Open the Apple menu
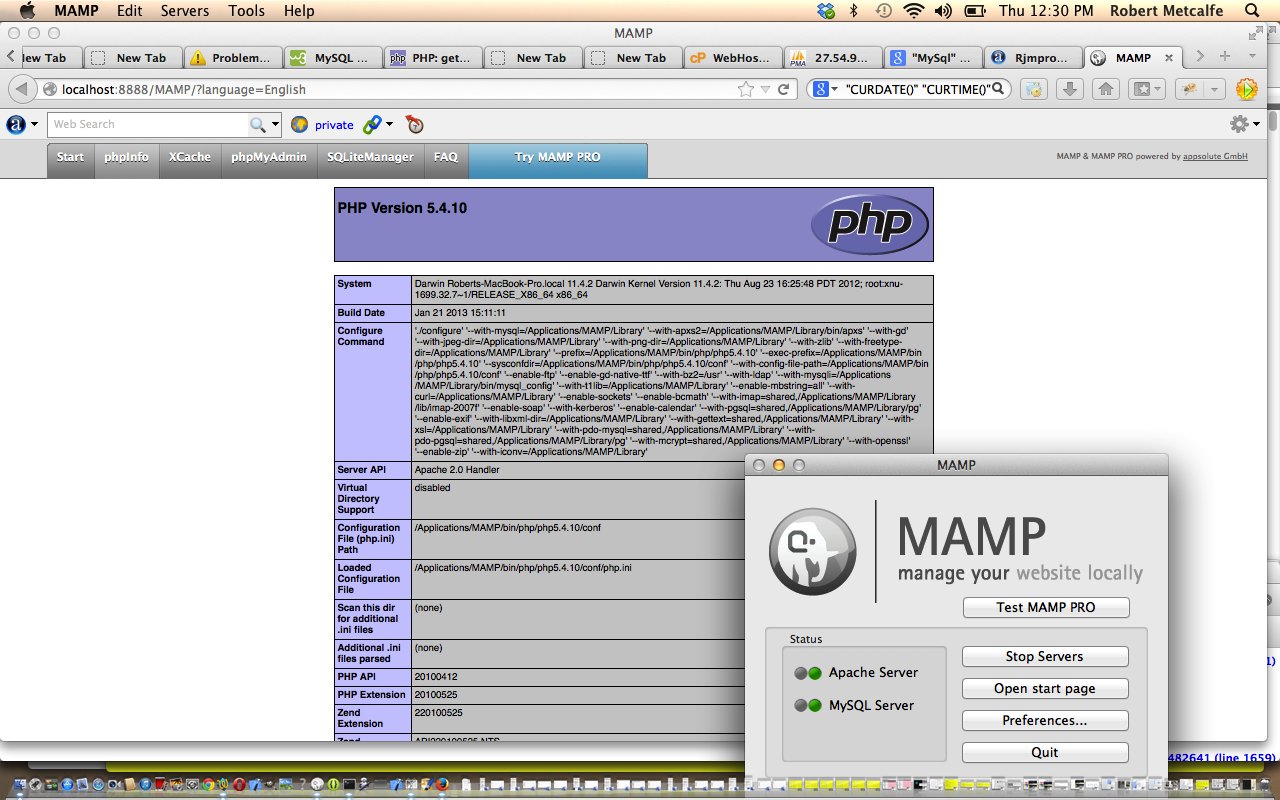1280x800 pixels. [27, 11]
